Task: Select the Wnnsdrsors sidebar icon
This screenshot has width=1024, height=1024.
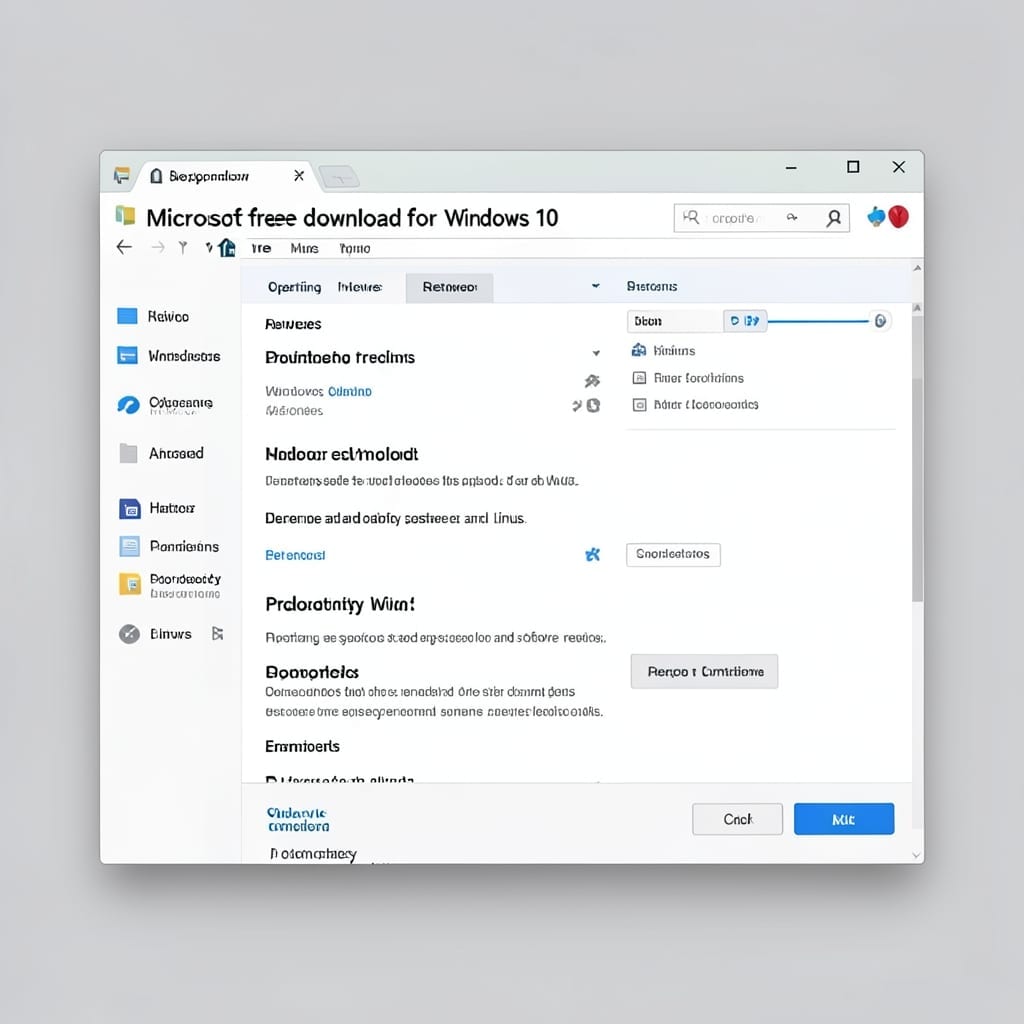Action: coord(127,355)
